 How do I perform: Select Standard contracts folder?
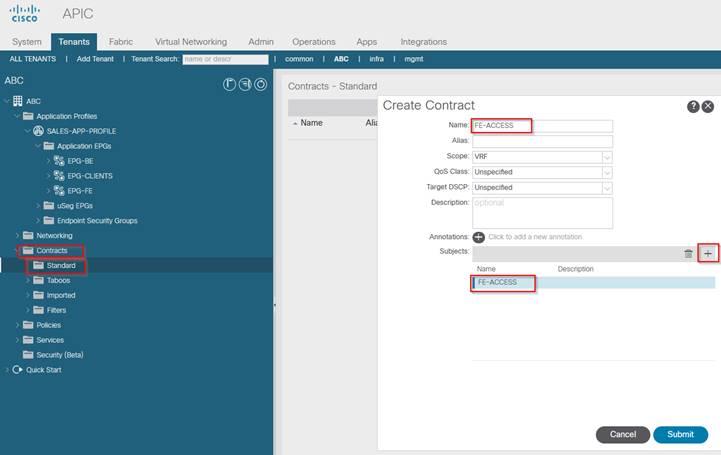click(61, 266)
